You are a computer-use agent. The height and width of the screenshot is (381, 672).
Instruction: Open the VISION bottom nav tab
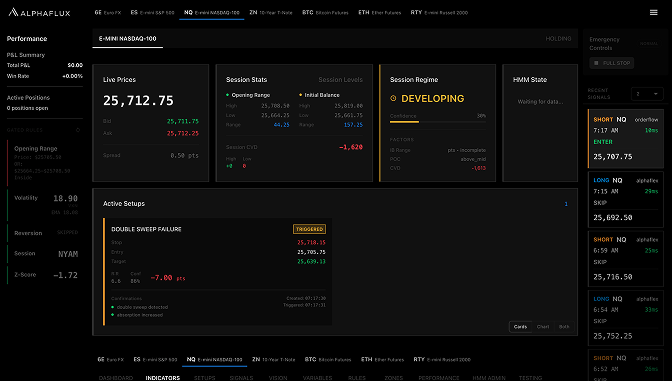(x=278, y=378)
